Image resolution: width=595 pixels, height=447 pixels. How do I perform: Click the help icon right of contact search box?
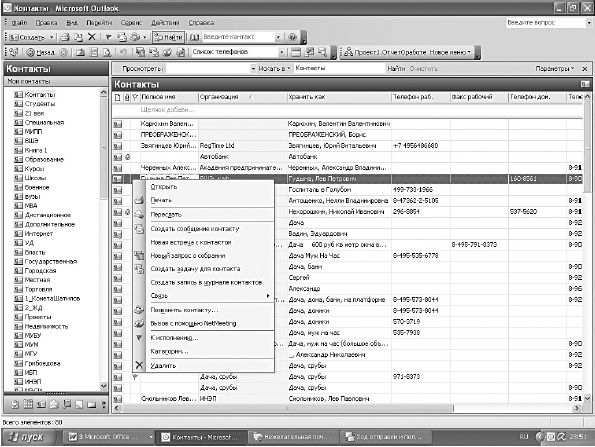(x=292, y=37)
